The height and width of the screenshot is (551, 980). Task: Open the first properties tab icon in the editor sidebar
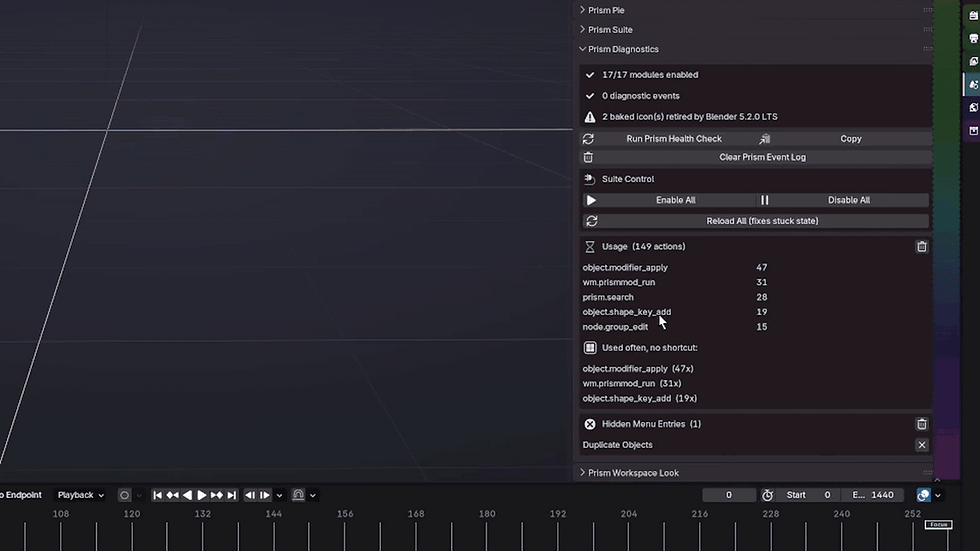(x=973, y=16)
